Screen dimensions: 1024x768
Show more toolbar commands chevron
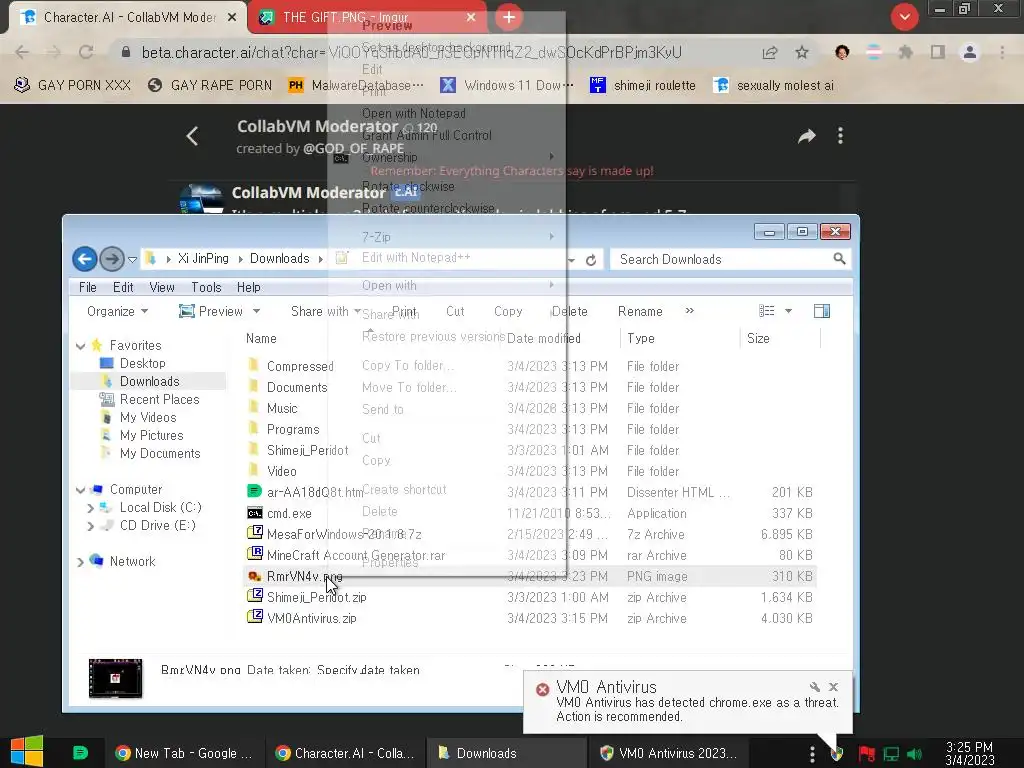[x=690, y=311]
